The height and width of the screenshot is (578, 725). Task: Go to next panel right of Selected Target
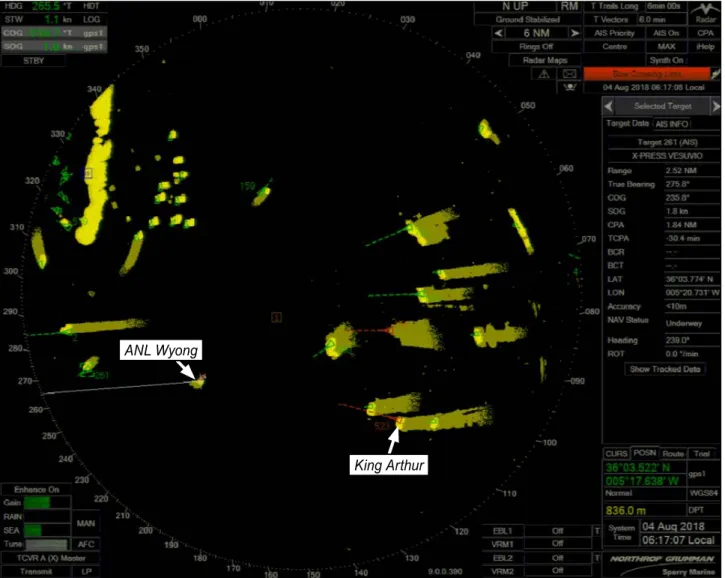[716, 106]
